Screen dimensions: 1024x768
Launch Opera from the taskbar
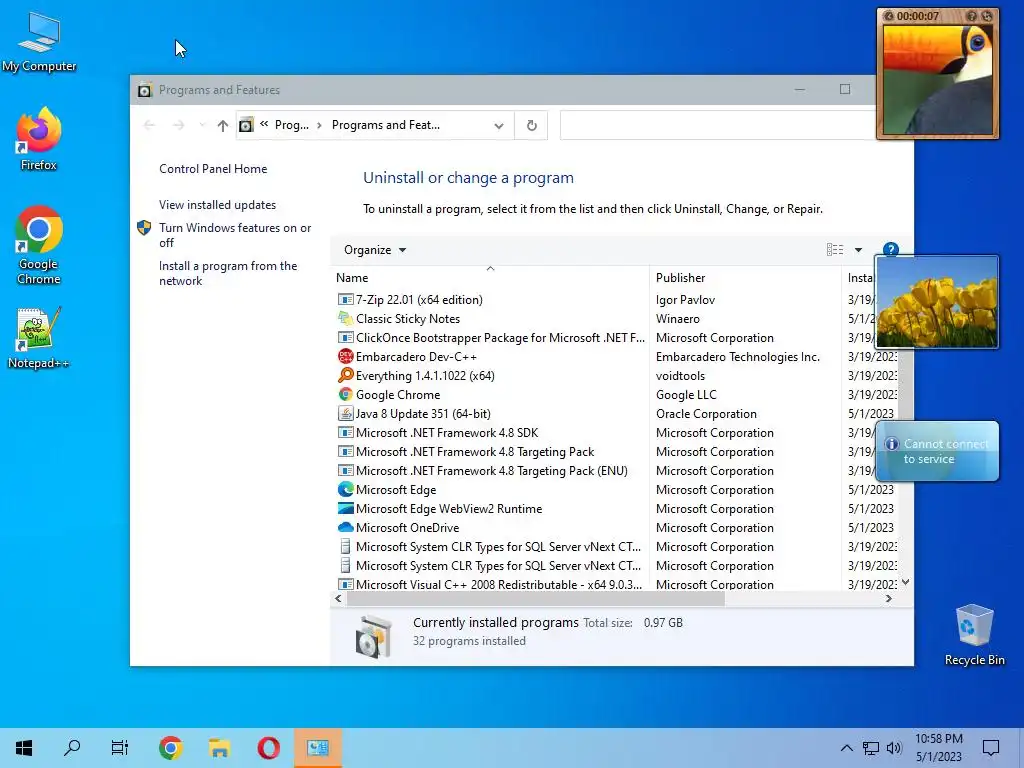coord(268,748)
